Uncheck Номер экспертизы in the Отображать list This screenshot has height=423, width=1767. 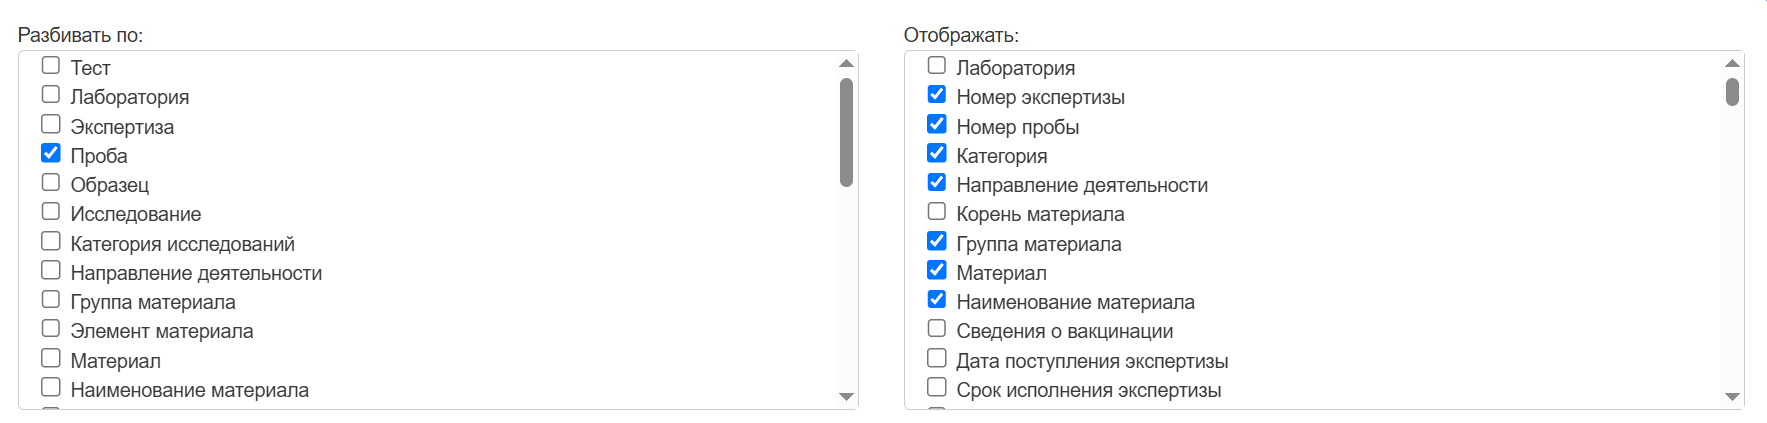937,95
